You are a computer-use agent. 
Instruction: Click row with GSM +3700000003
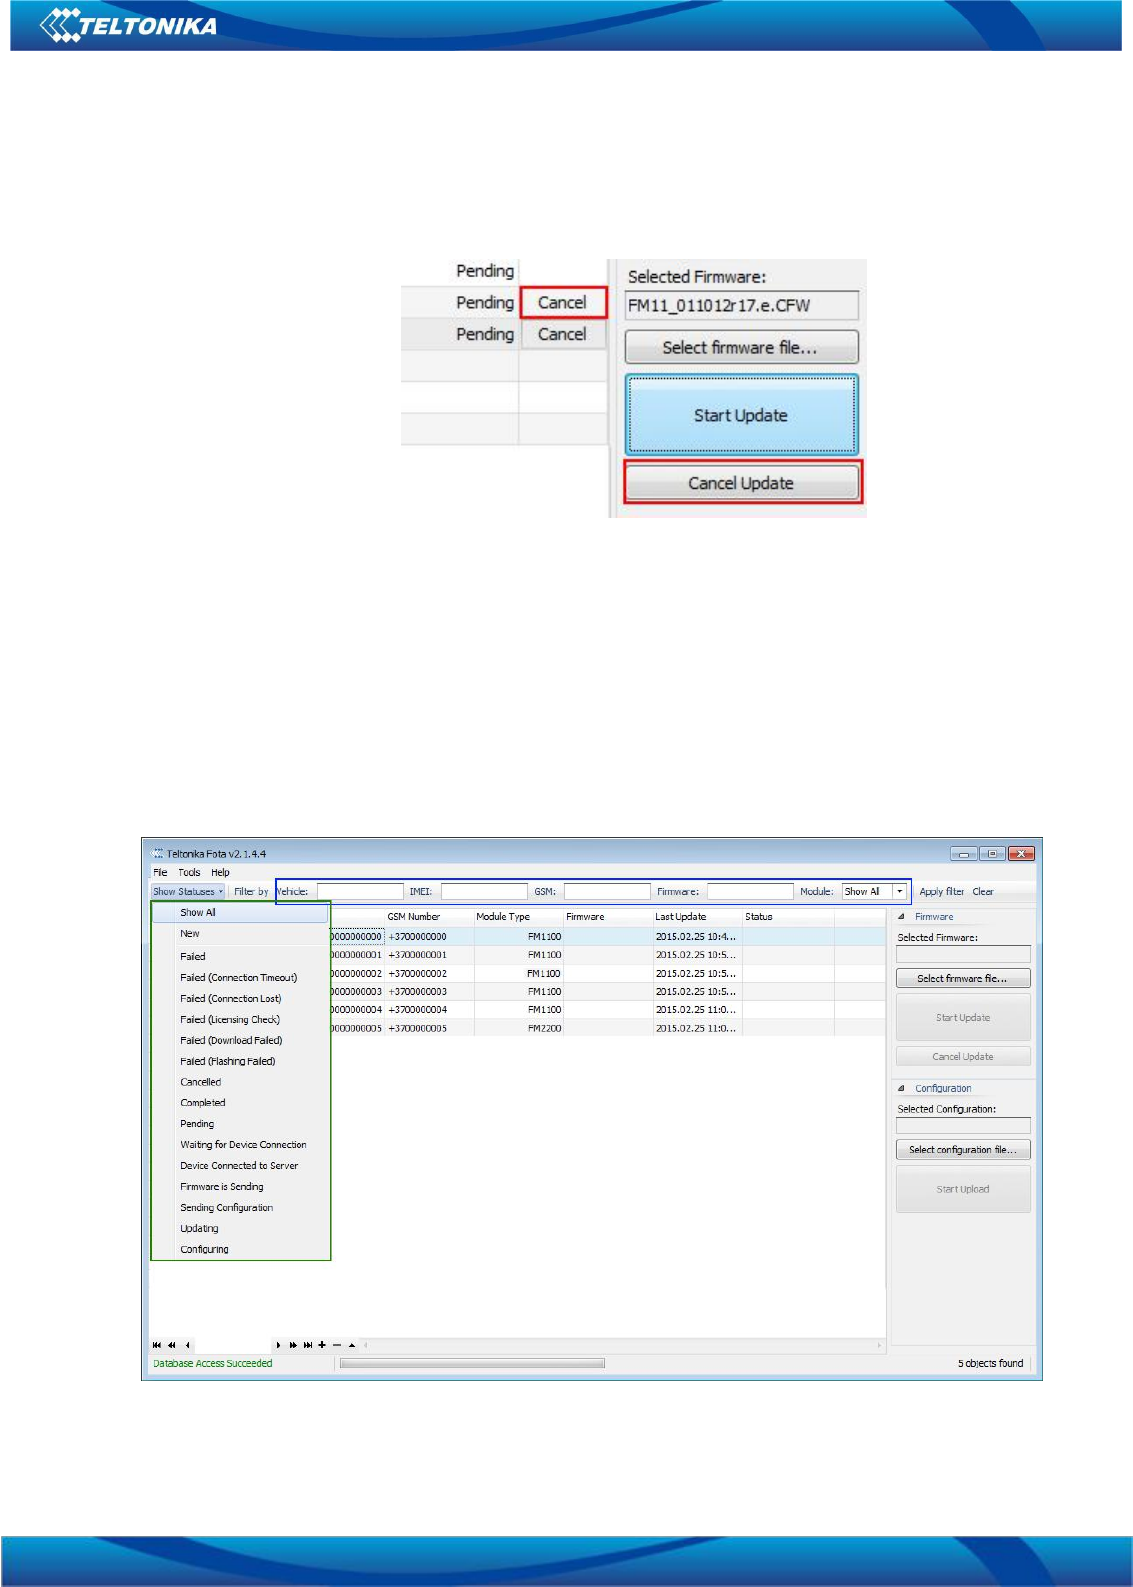(608, 991)
